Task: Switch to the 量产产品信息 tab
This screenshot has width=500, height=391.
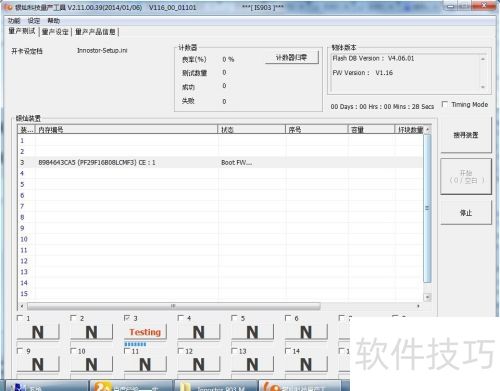Action: 95,32
